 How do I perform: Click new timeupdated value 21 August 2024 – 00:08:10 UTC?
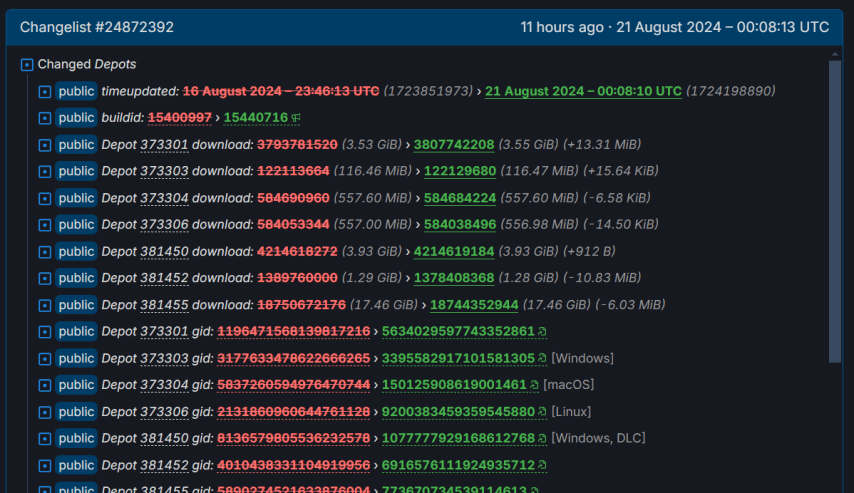pyautogui.click(x=583, y=91)
